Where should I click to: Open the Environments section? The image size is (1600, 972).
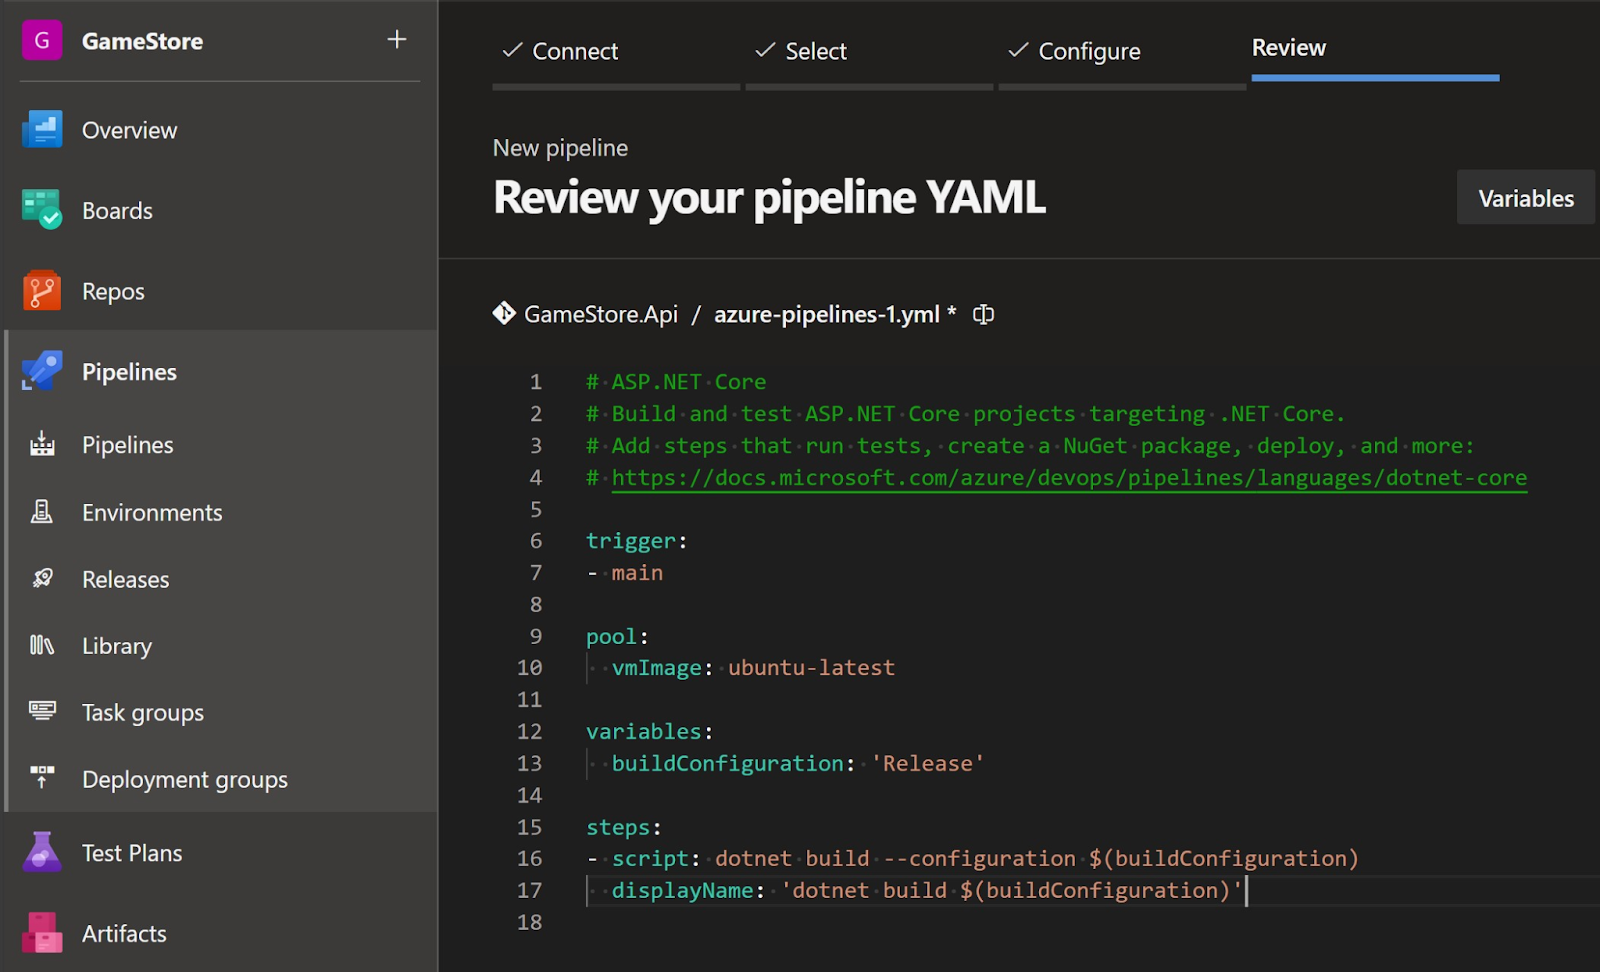coord(151,512)
